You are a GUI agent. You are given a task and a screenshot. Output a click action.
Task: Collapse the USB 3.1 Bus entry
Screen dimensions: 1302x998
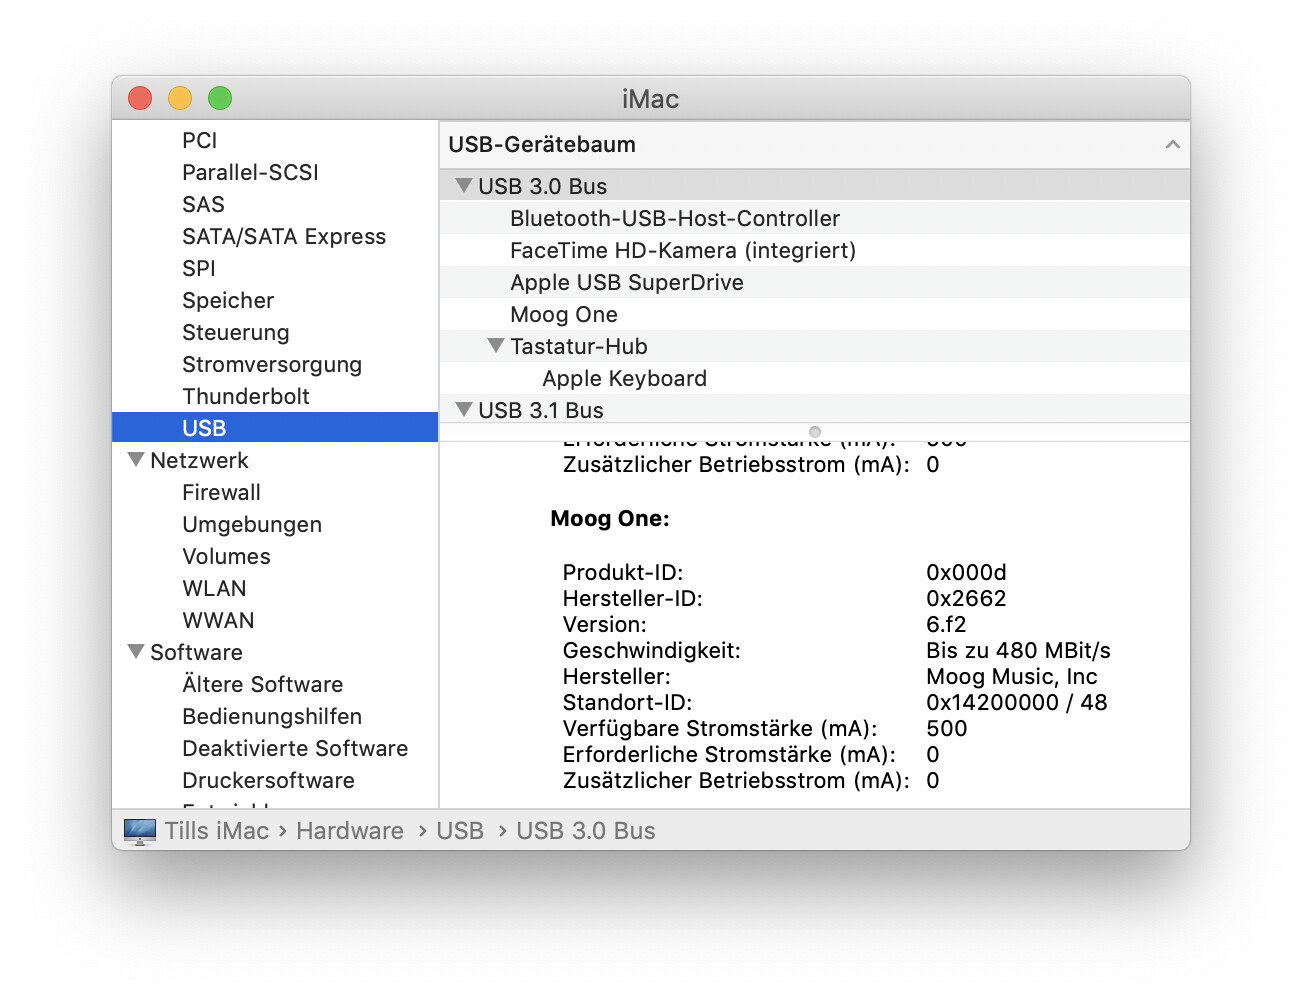(x=463, y=410)
